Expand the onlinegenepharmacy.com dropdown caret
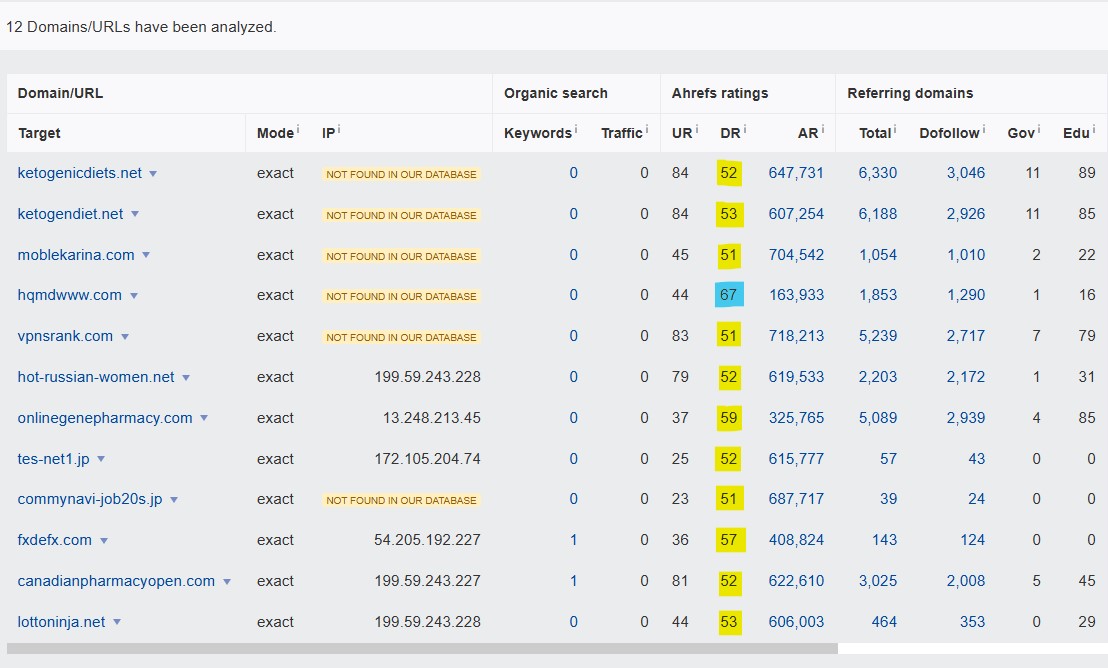This screenshot has width=1108, height=668. click(x=204, y=418)
